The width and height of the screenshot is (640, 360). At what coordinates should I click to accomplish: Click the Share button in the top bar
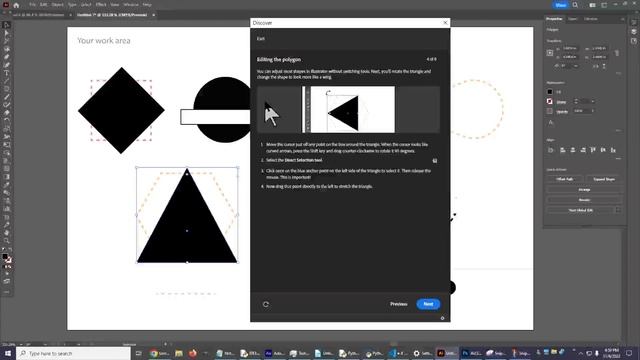pyautogui.click(x=560, y=5)
